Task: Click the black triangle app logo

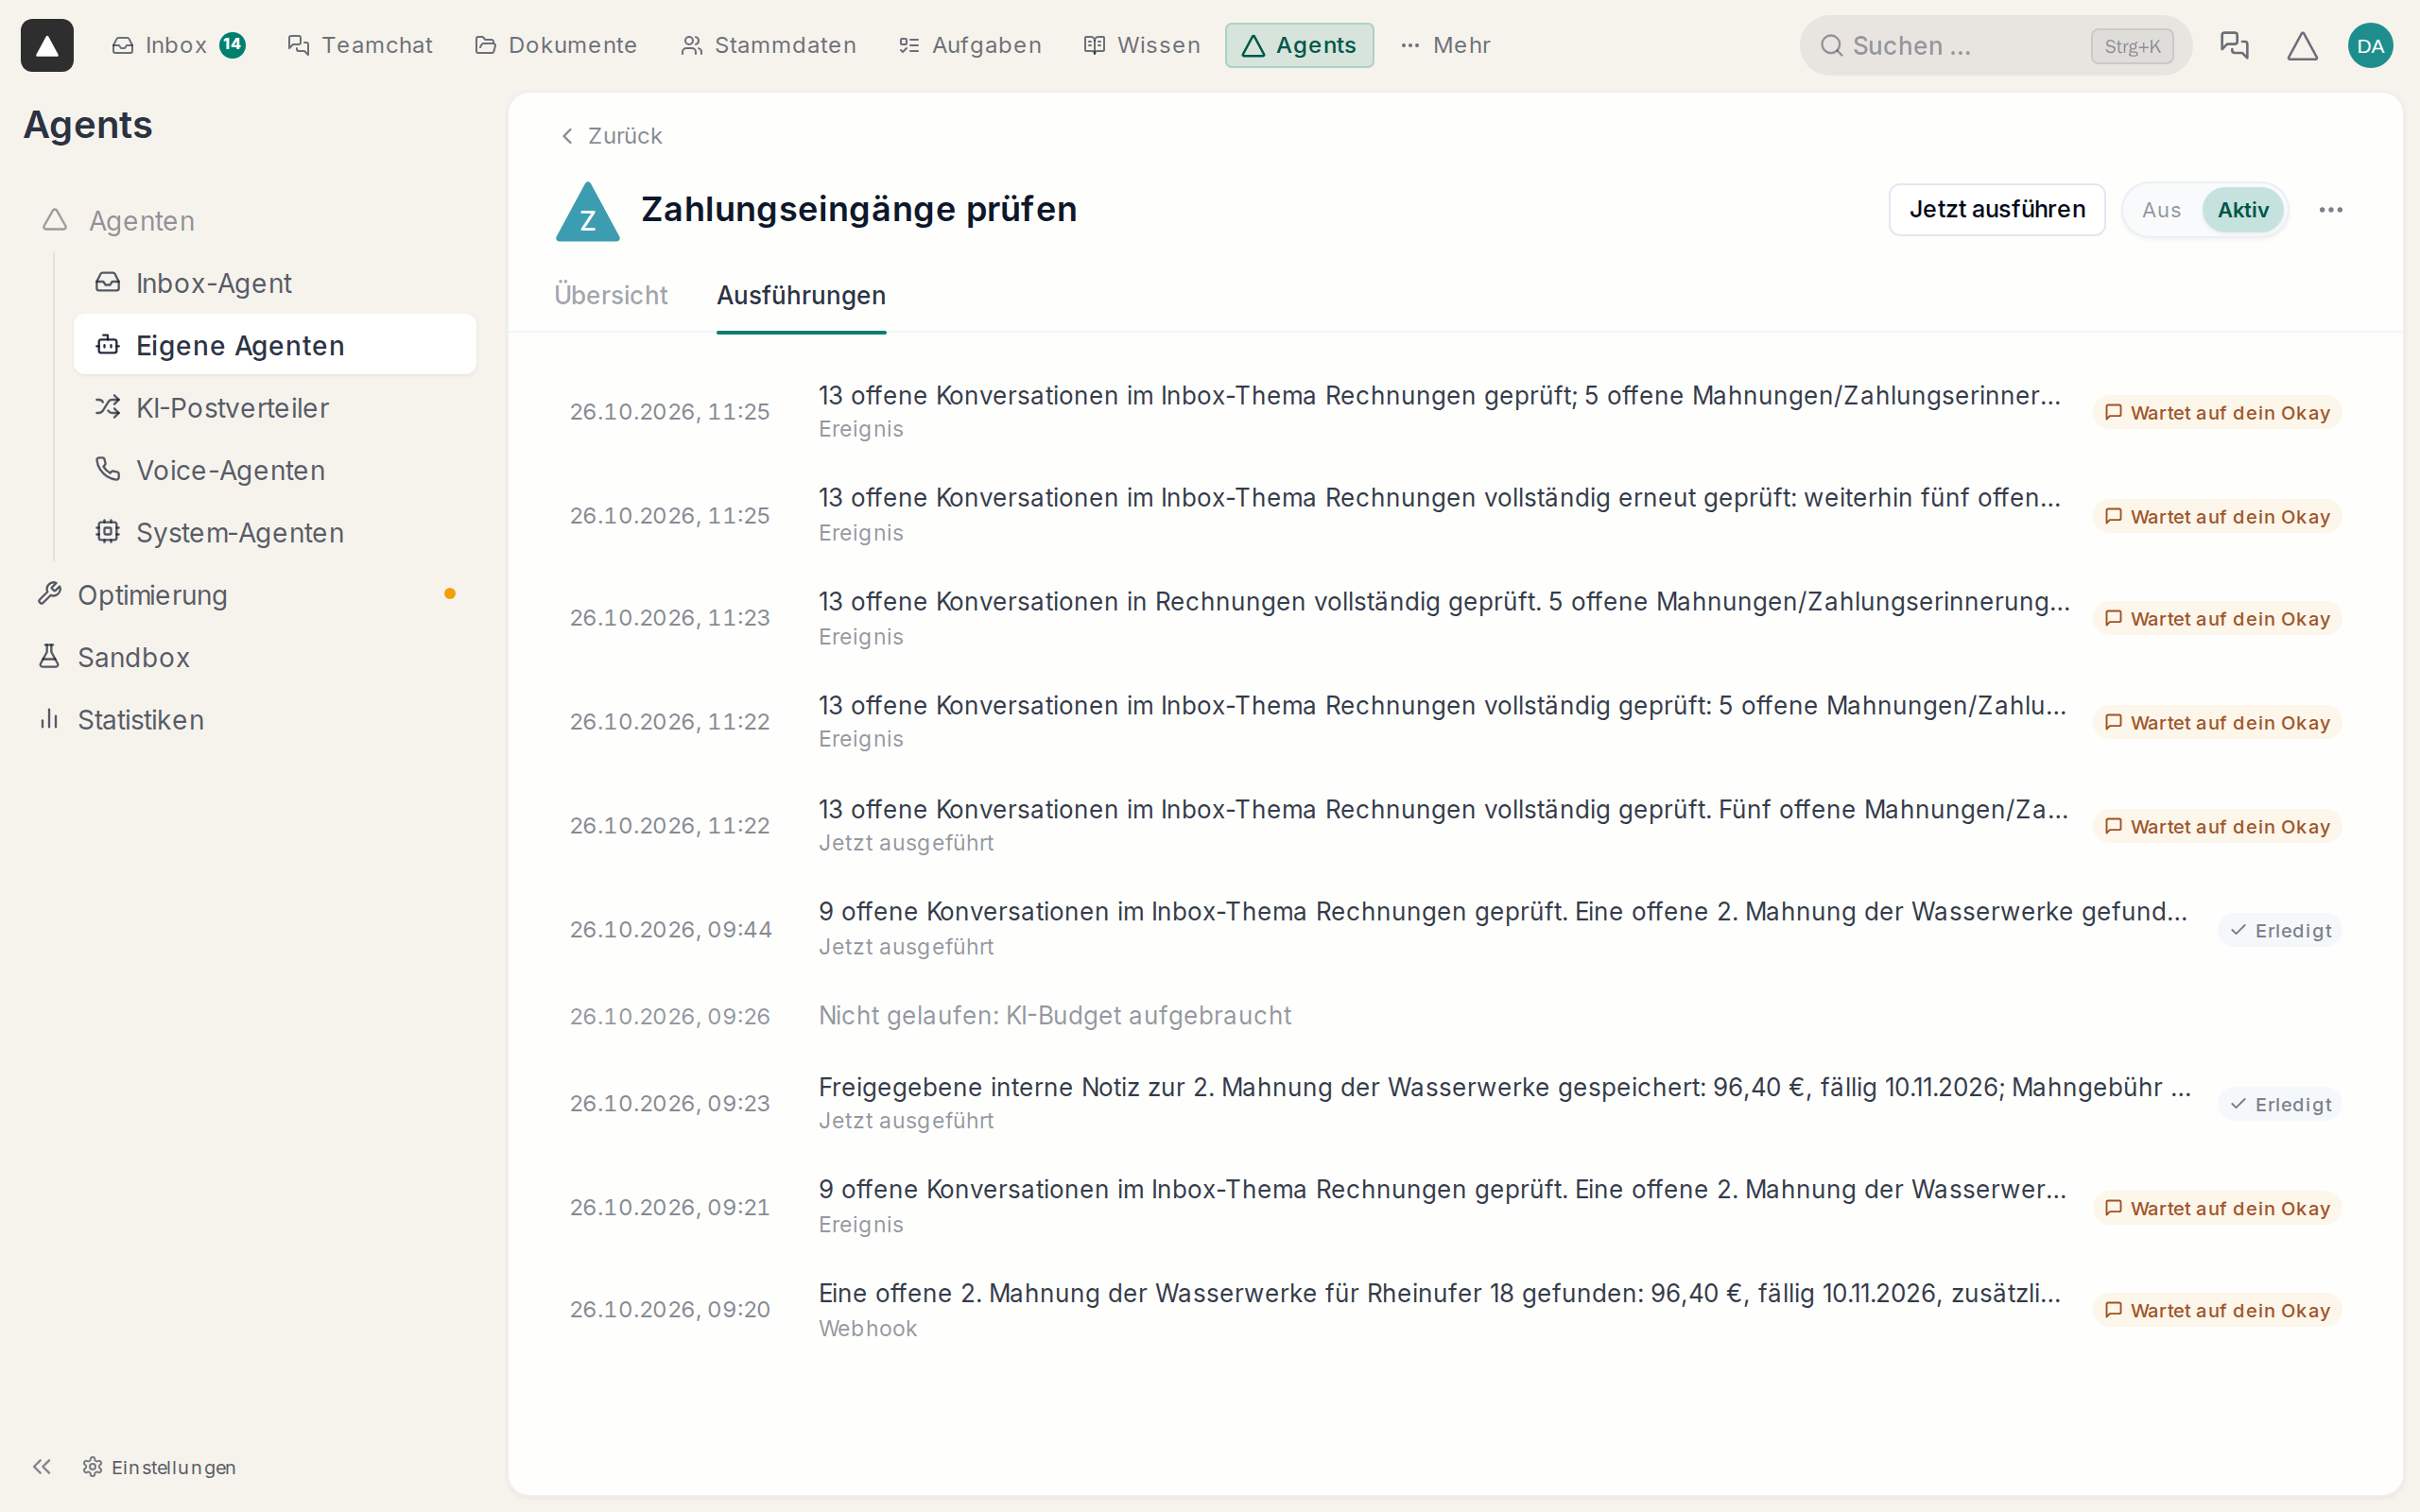Action: 47,45
